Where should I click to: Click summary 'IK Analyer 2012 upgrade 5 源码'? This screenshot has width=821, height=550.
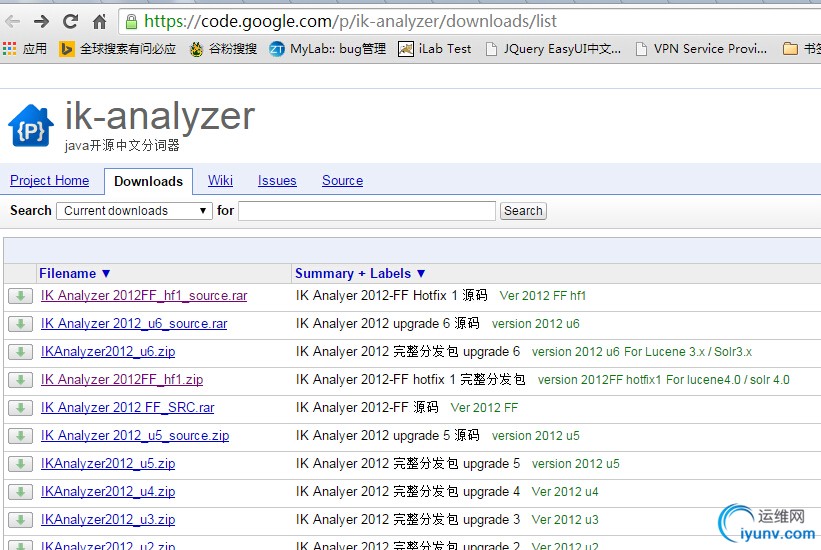click(387, 436)
